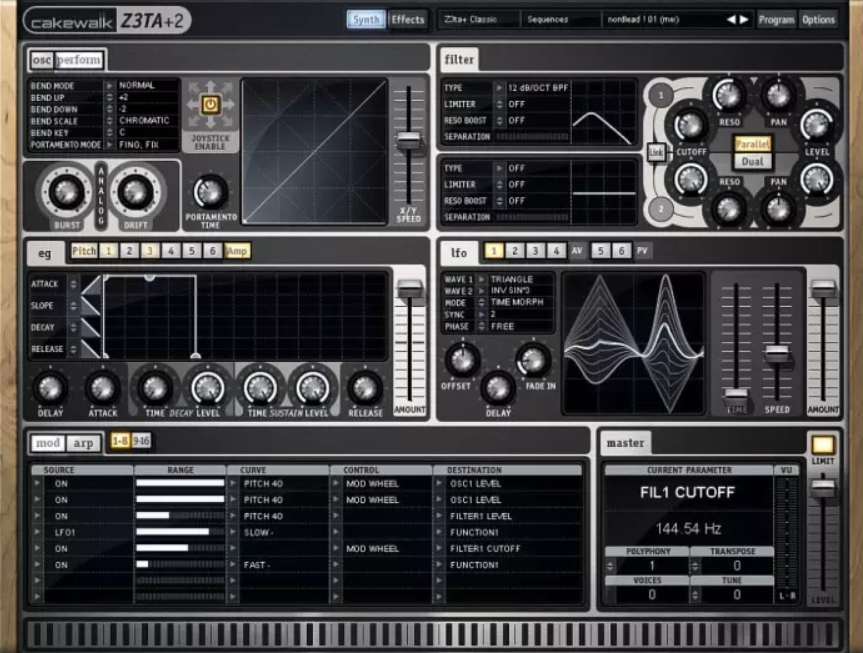Screen dimensions: 863x653
Task: Open the Portamento Mode dropdown
Action: (x=109, y=145)
